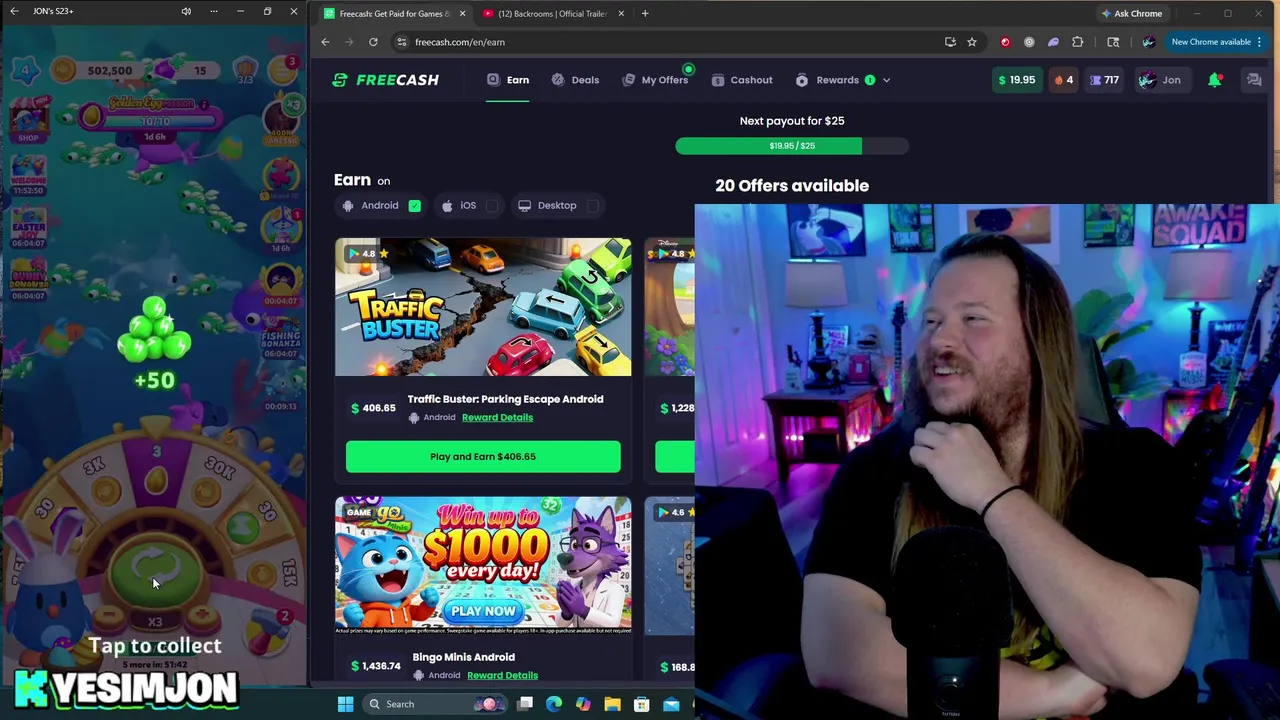Tap the Shop icon in game sidebar
The height and width of the screenshot is (720, 1280).
(x=28, y=122)
